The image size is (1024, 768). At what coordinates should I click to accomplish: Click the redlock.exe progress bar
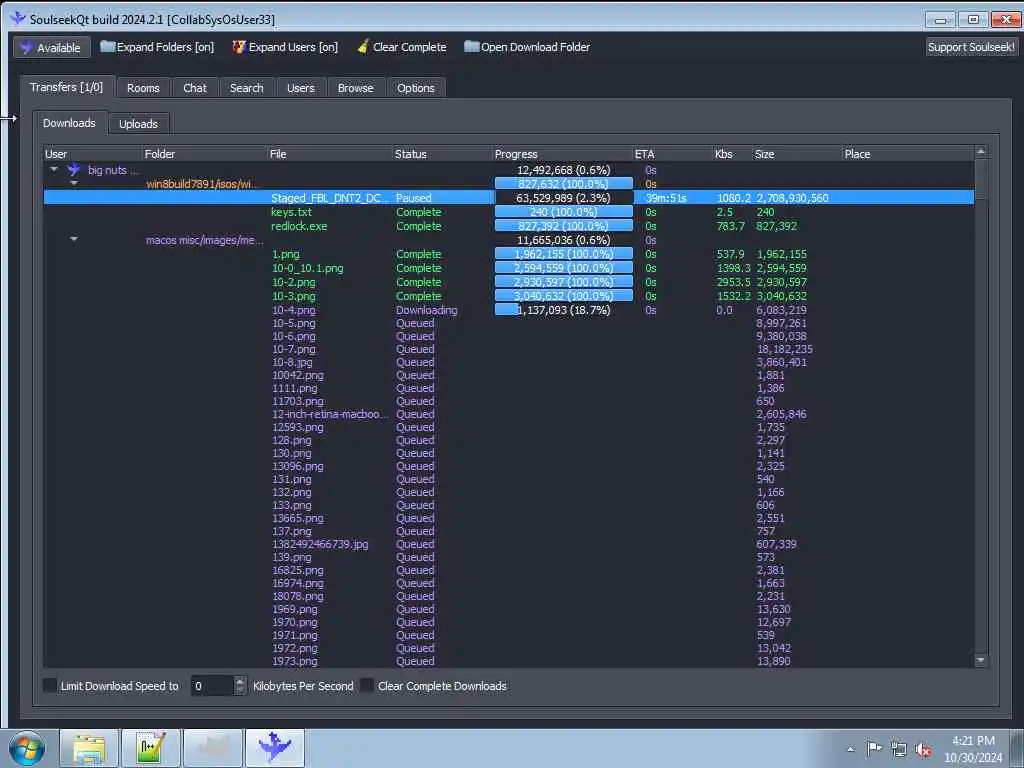click(564, 226)
